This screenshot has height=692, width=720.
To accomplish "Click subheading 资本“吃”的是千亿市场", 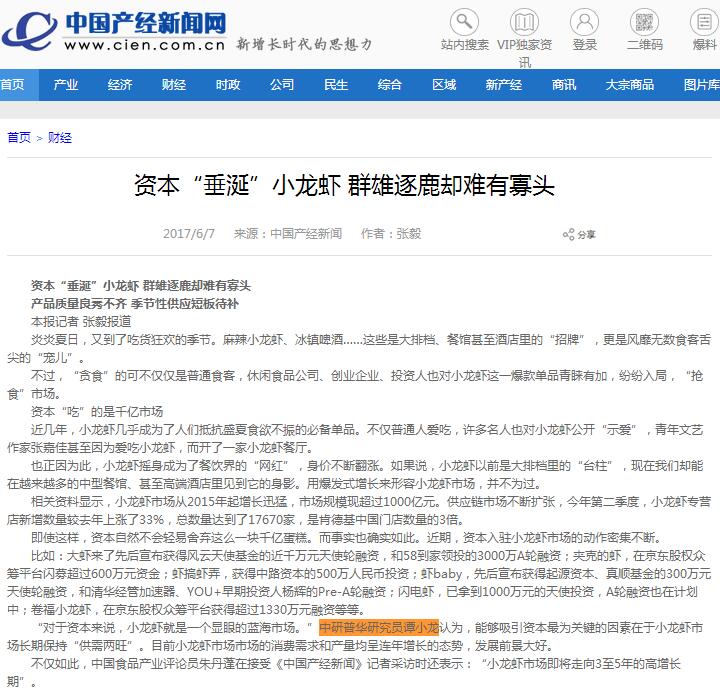I will (x=97, y=411).
